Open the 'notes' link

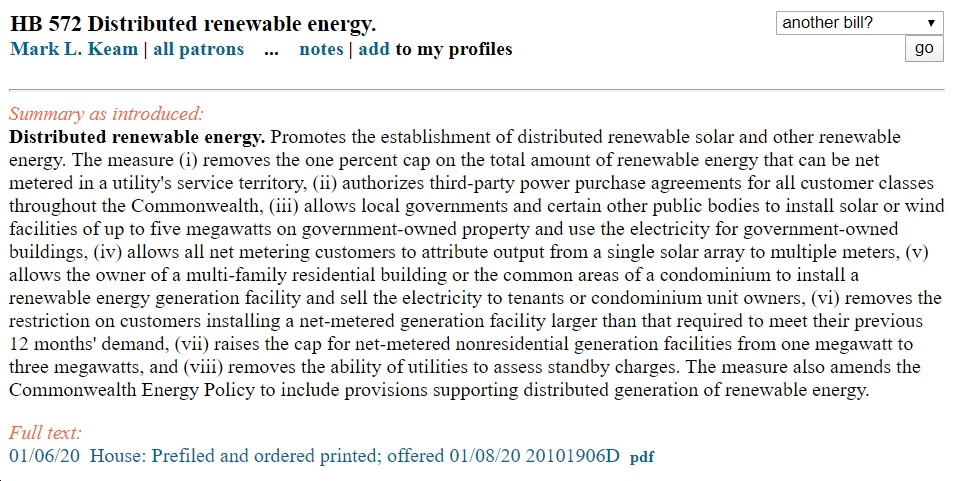pyautogui.click(x=321, y=49)
